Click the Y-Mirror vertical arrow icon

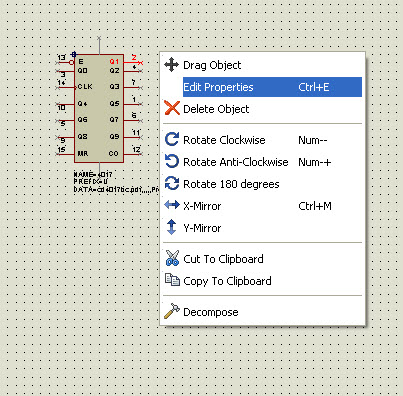tap(171, 227)
